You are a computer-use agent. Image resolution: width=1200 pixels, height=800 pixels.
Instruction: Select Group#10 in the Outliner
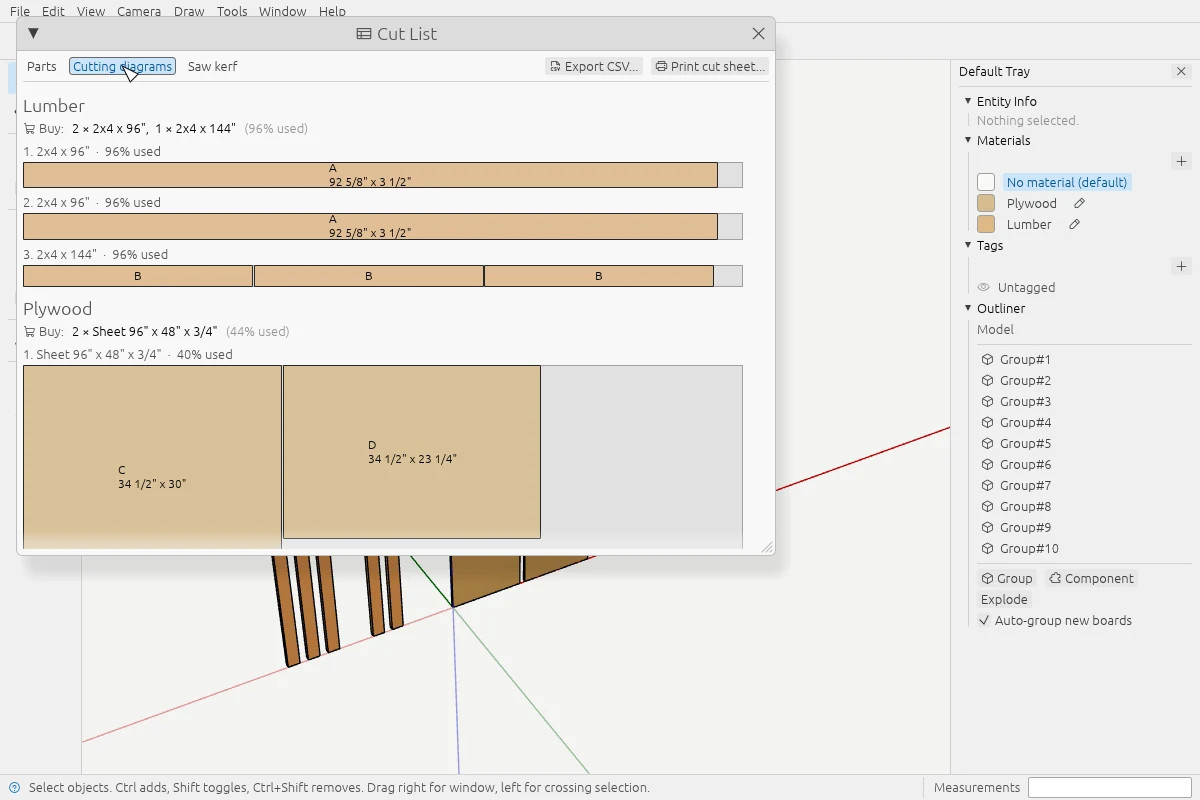[x=1029, y=549]
